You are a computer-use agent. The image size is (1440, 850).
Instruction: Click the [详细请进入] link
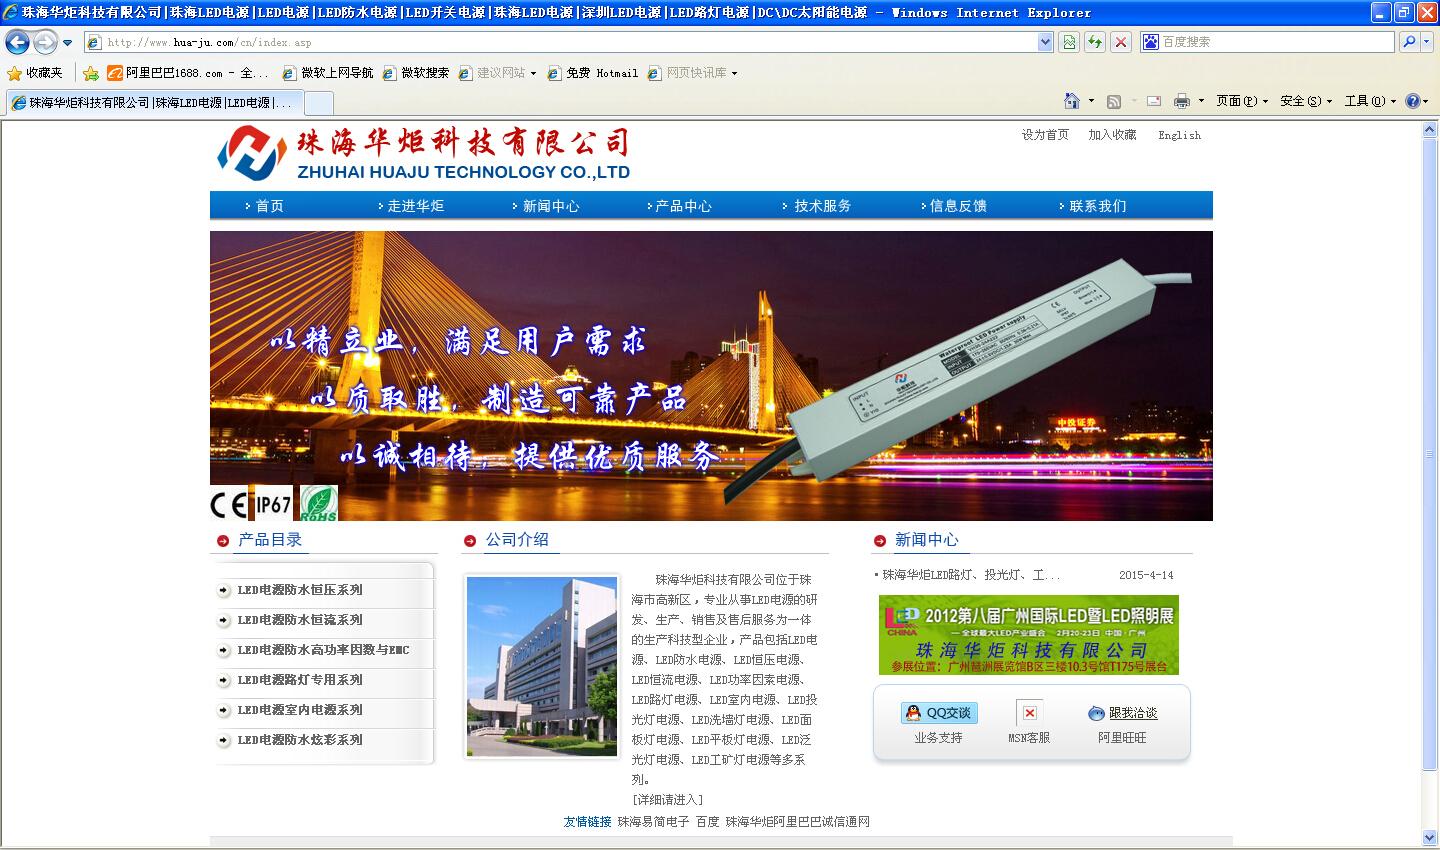point(668,799)
